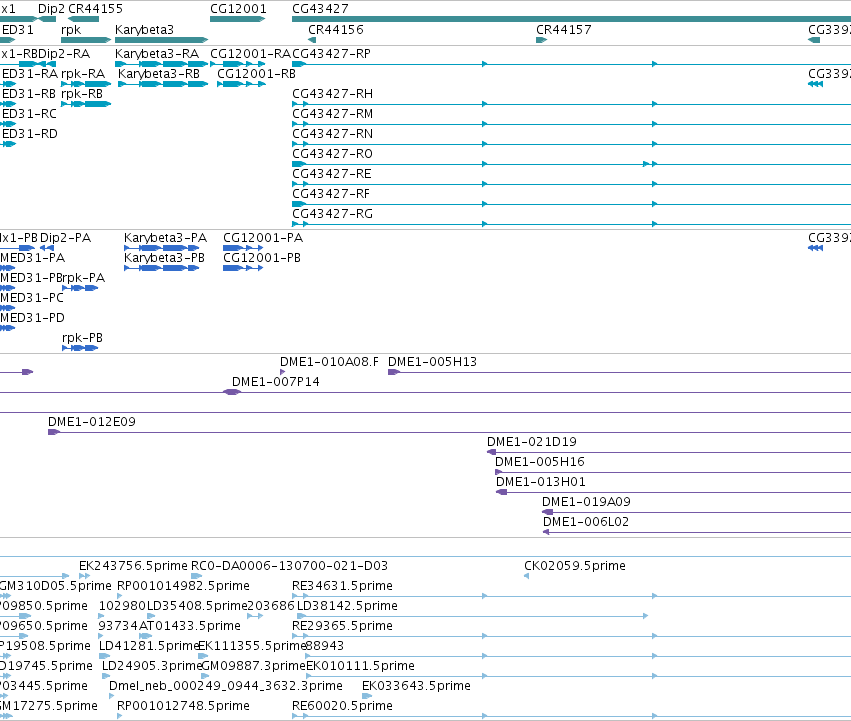Select clone DME1-019A09
Viewport: 851px width, 721px height.
(x=696, y=512)
